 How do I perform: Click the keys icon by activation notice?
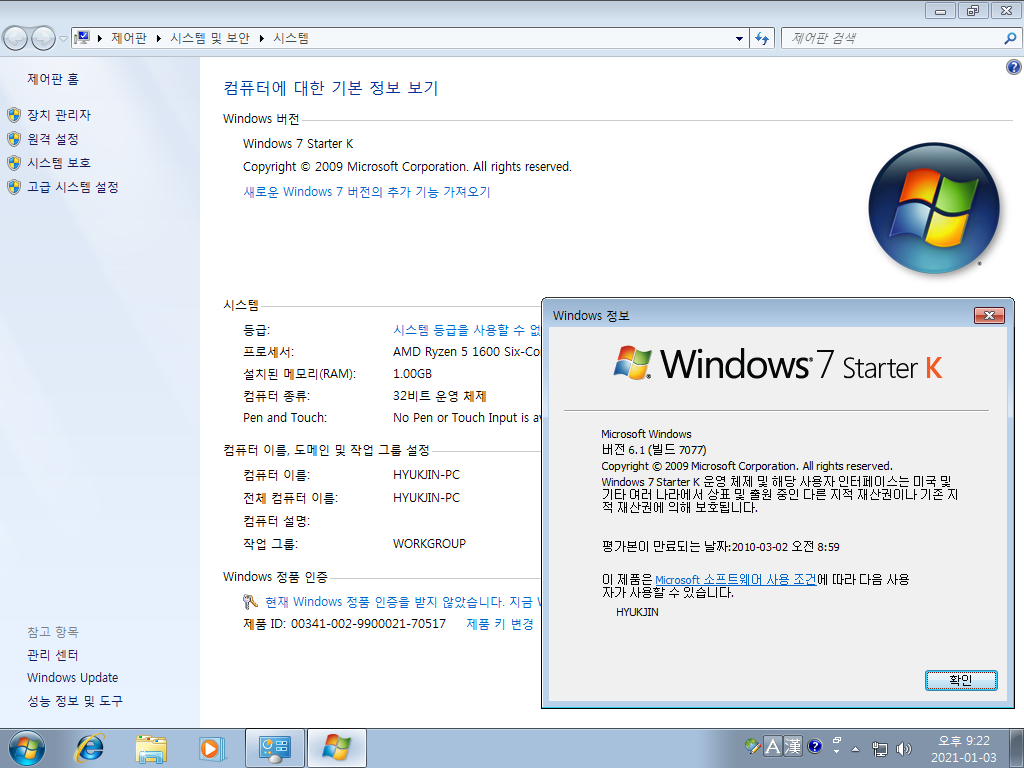(250, 601)
